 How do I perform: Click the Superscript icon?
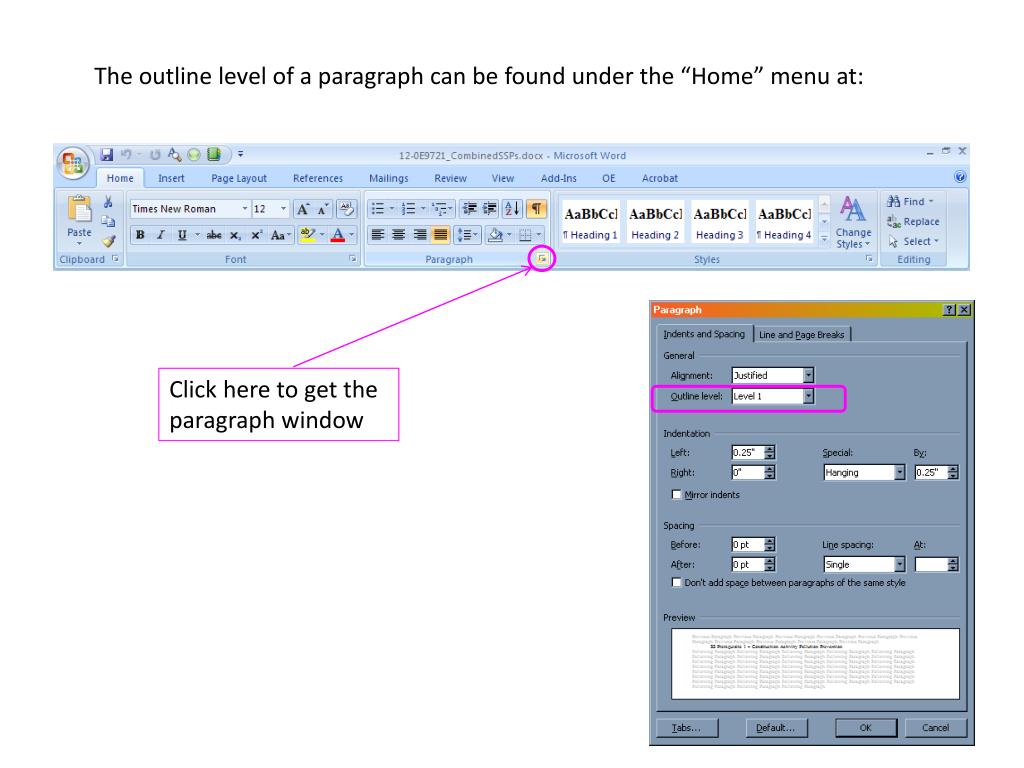[257, 235]
